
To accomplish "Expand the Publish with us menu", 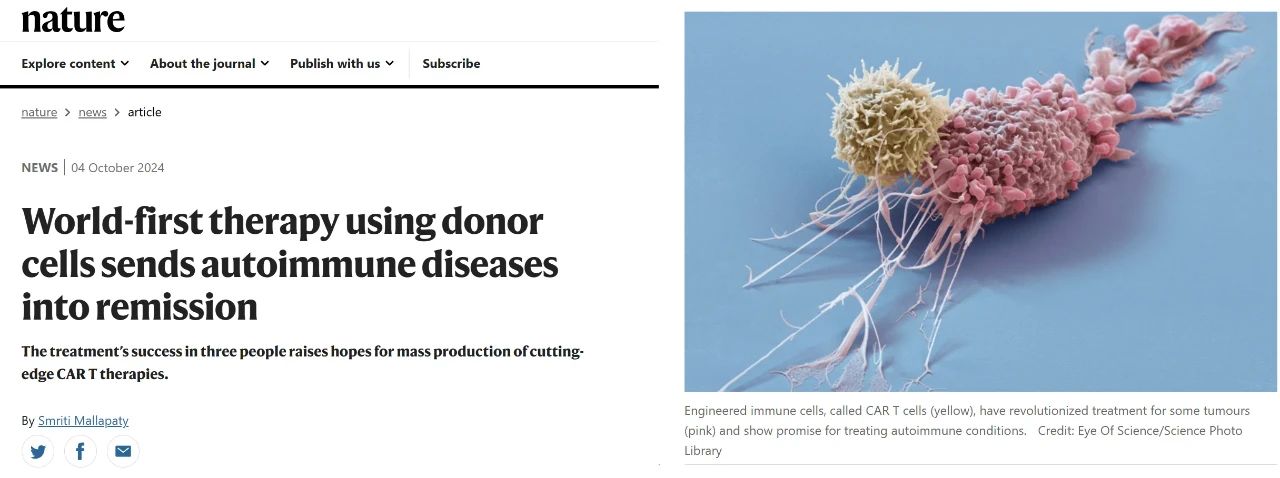I will [x=341, y=63].
